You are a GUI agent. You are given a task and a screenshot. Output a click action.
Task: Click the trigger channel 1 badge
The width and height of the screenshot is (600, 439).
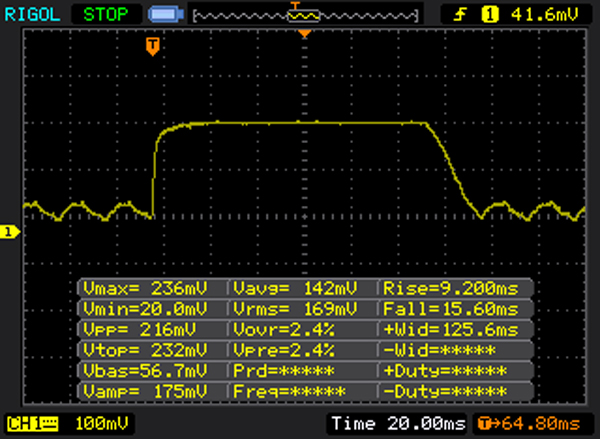(490, 15)
